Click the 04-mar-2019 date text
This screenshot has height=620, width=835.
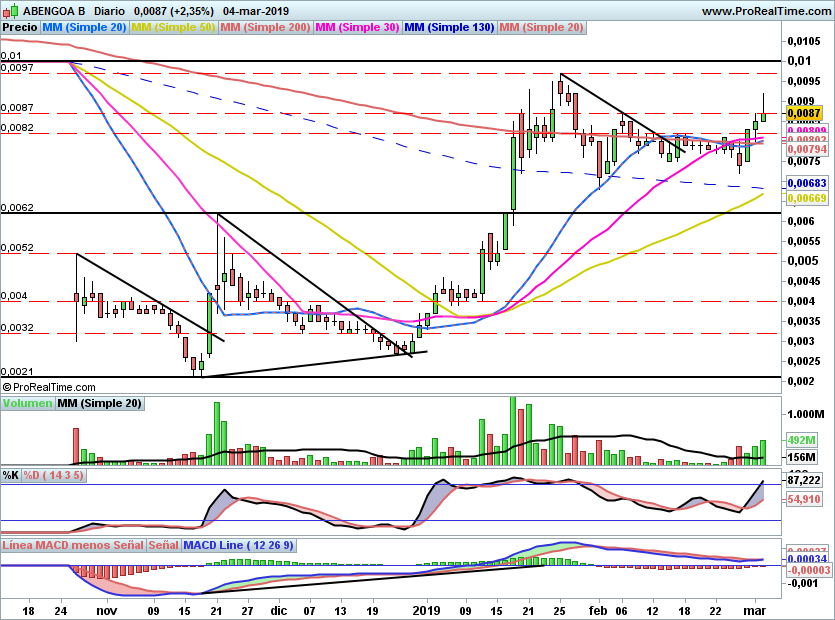pyautogui.click(x=256, y=11)
